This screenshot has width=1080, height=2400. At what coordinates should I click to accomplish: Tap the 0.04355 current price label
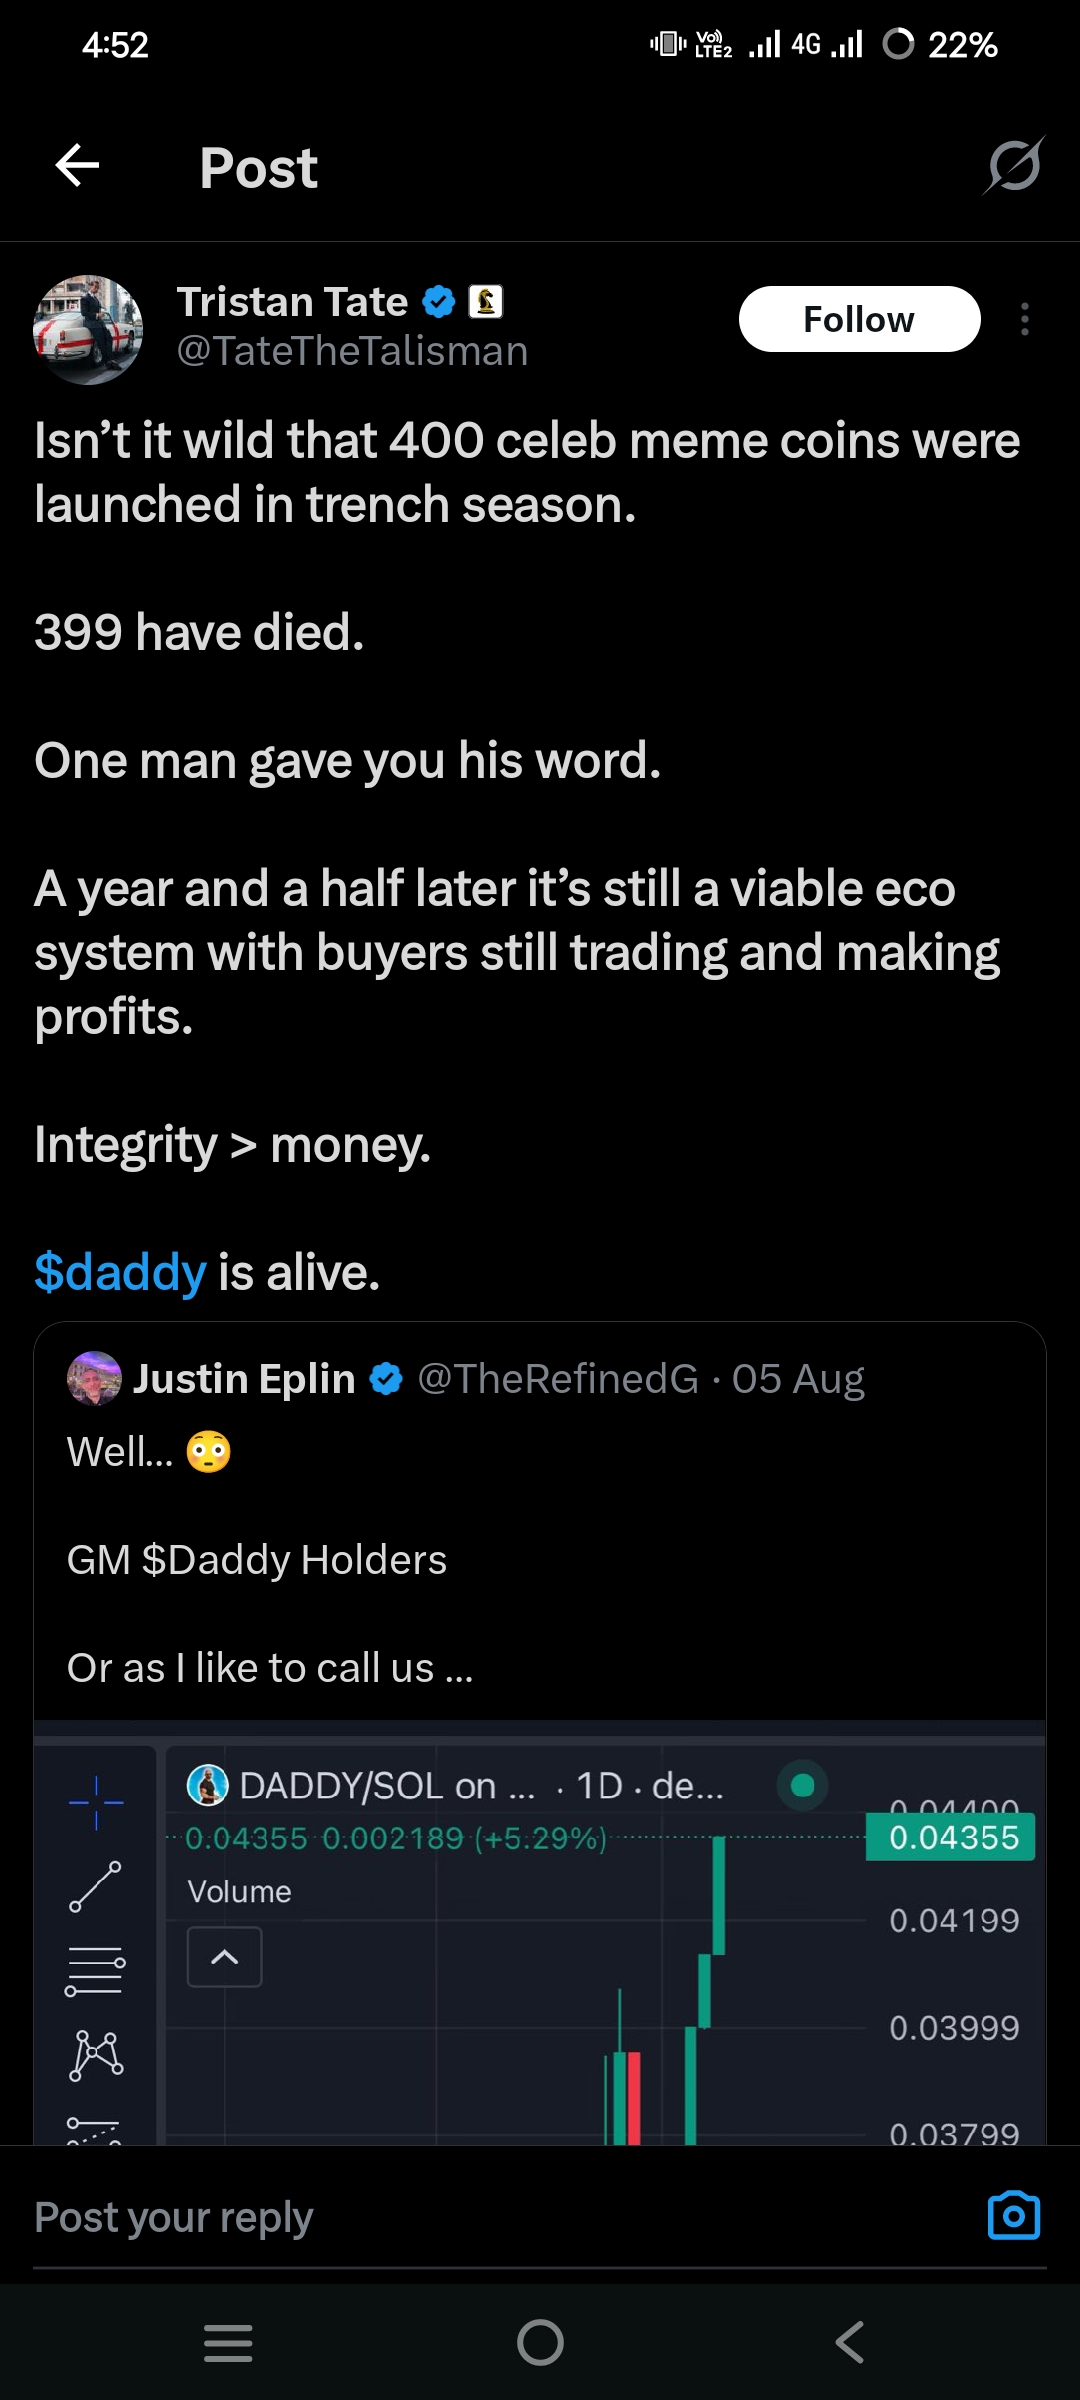point(952,1838)
